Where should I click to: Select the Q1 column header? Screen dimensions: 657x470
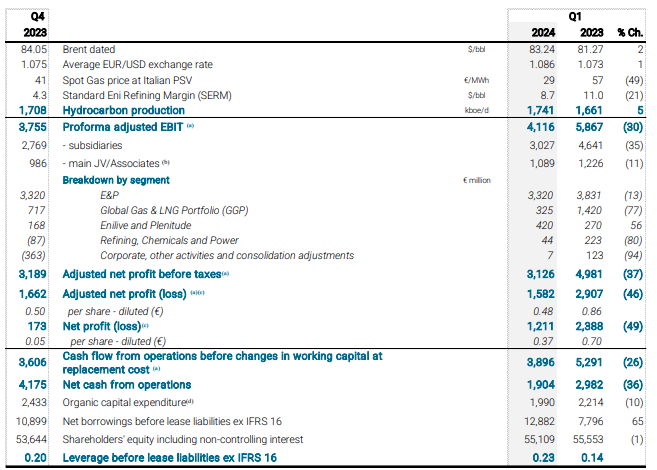575,17
